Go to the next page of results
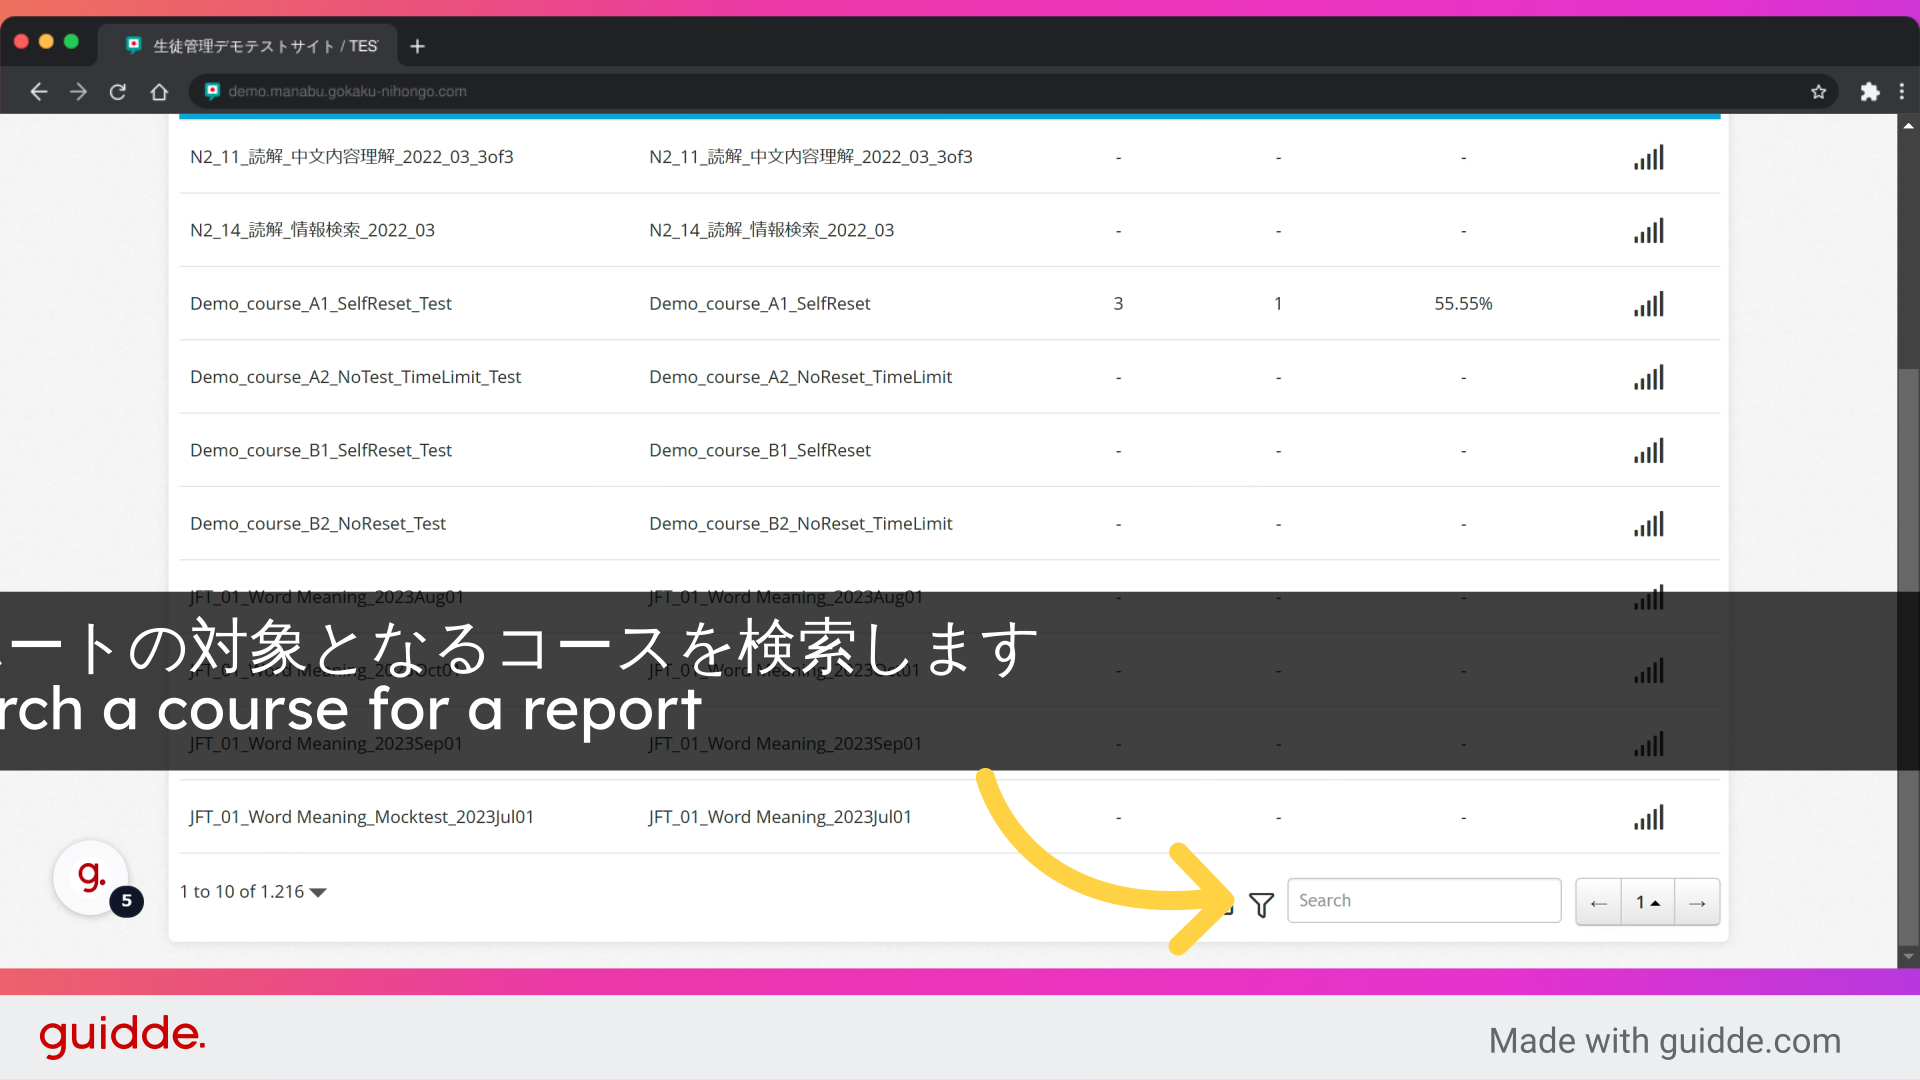This screenshot has height=1080, width=1920. [1697, 902]
